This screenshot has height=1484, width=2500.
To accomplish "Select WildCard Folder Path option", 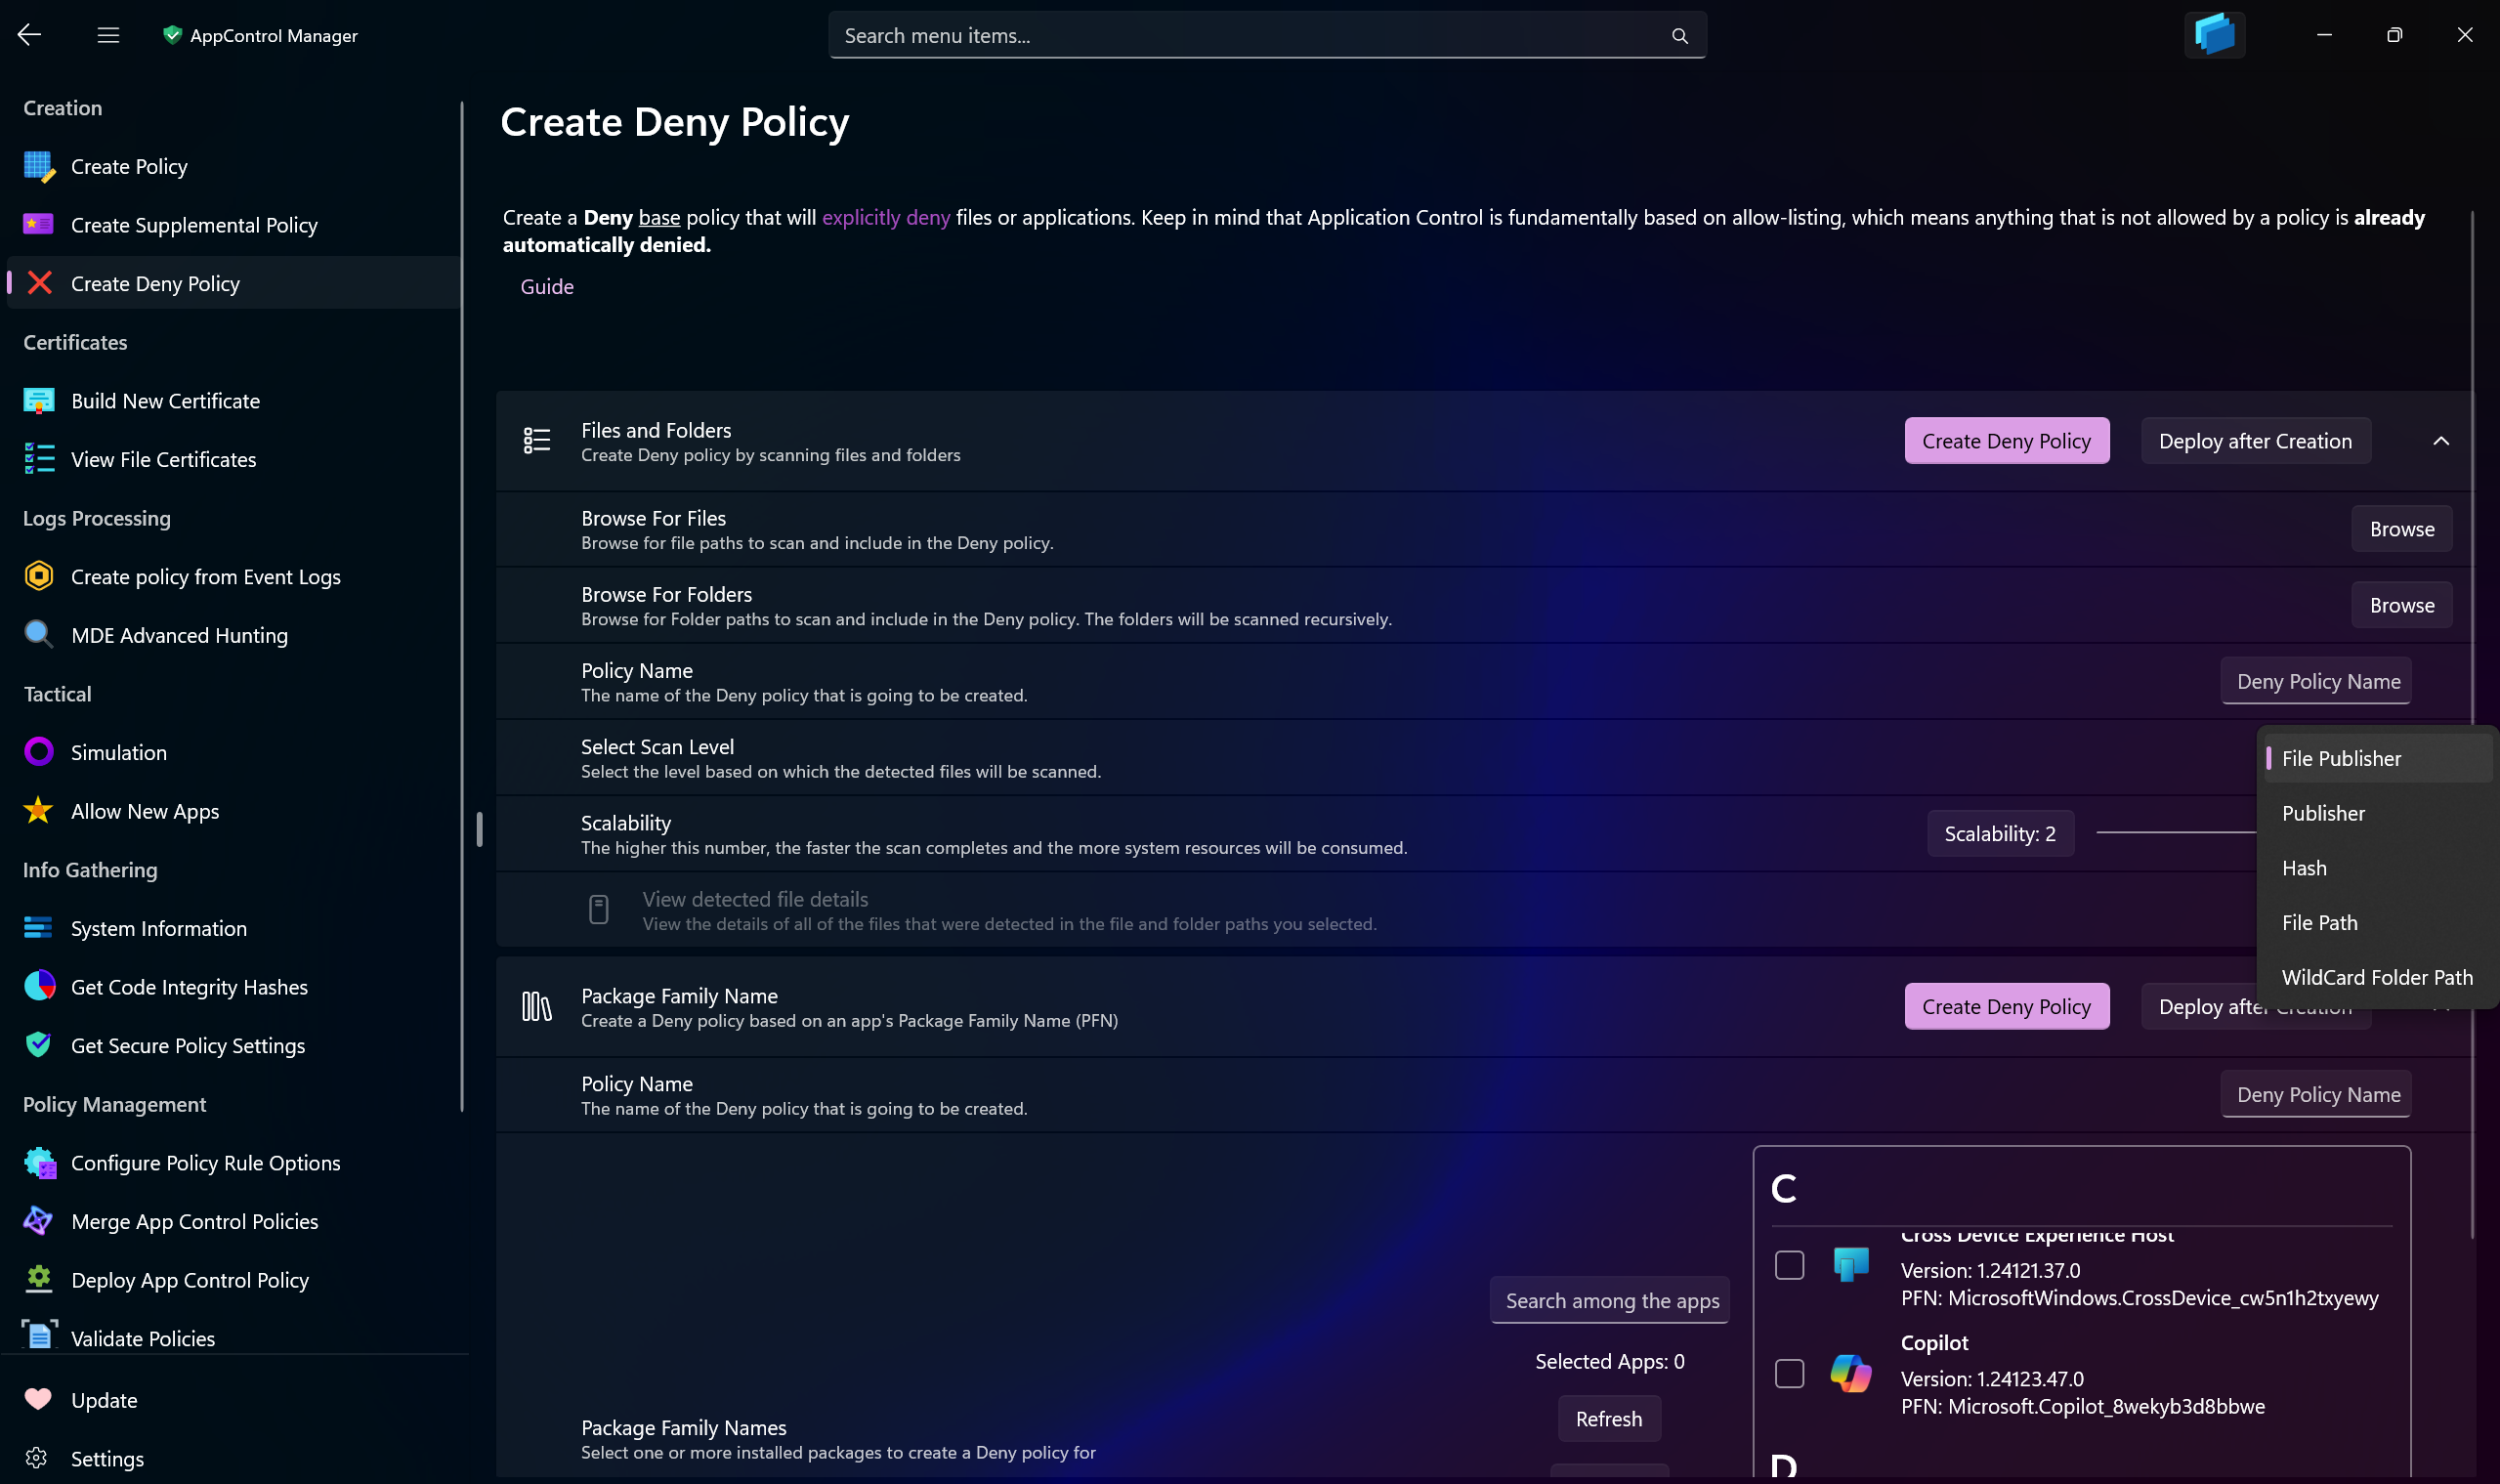I will point(2378,975).
